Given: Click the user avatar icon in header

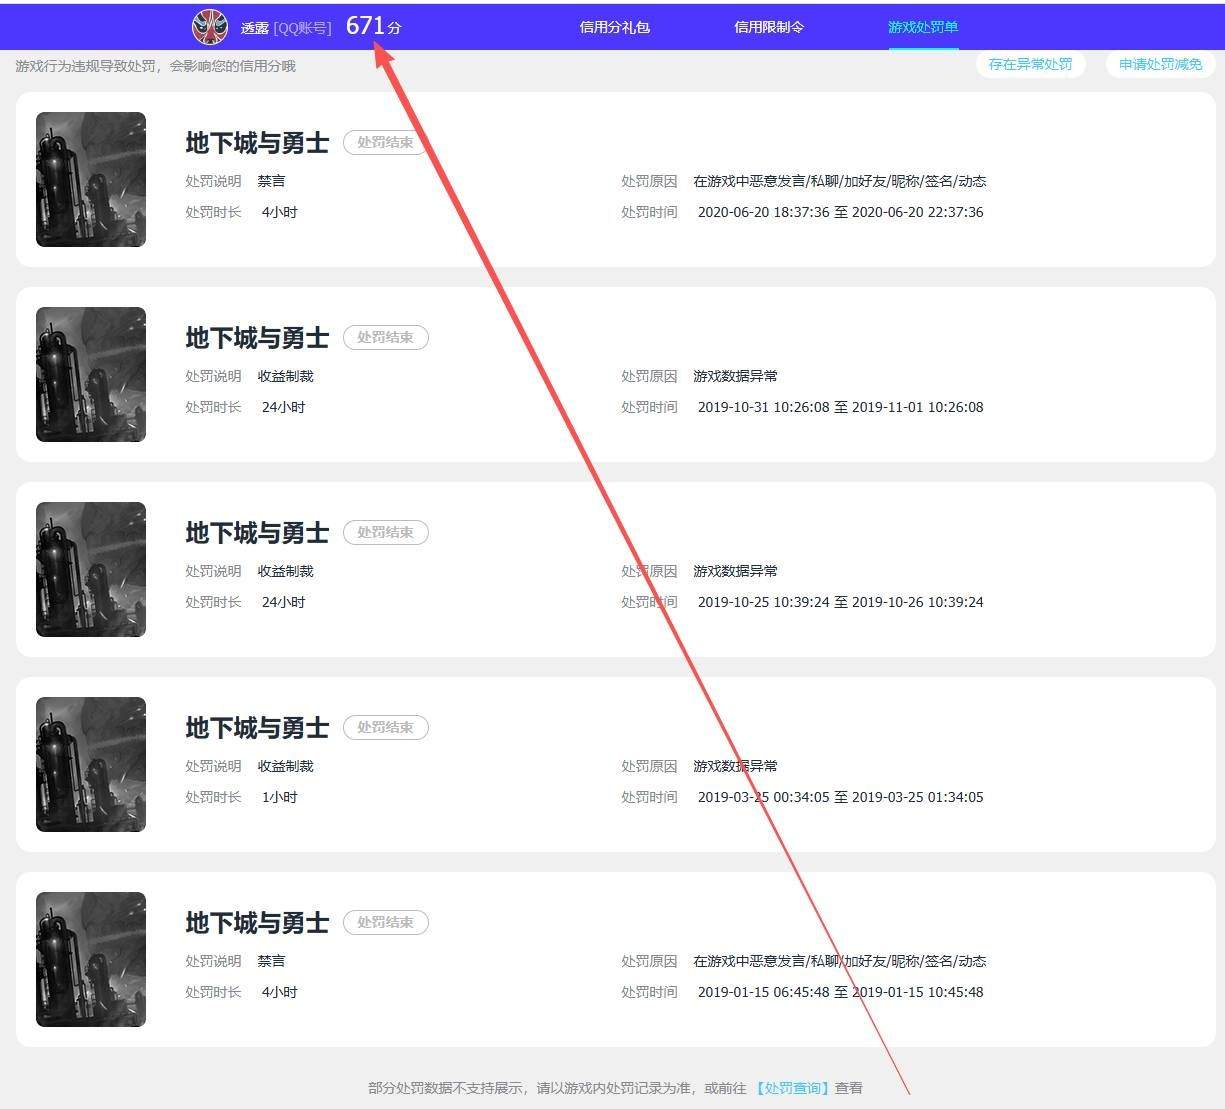Looking at the screenshot, I should [x=210, y=27].
